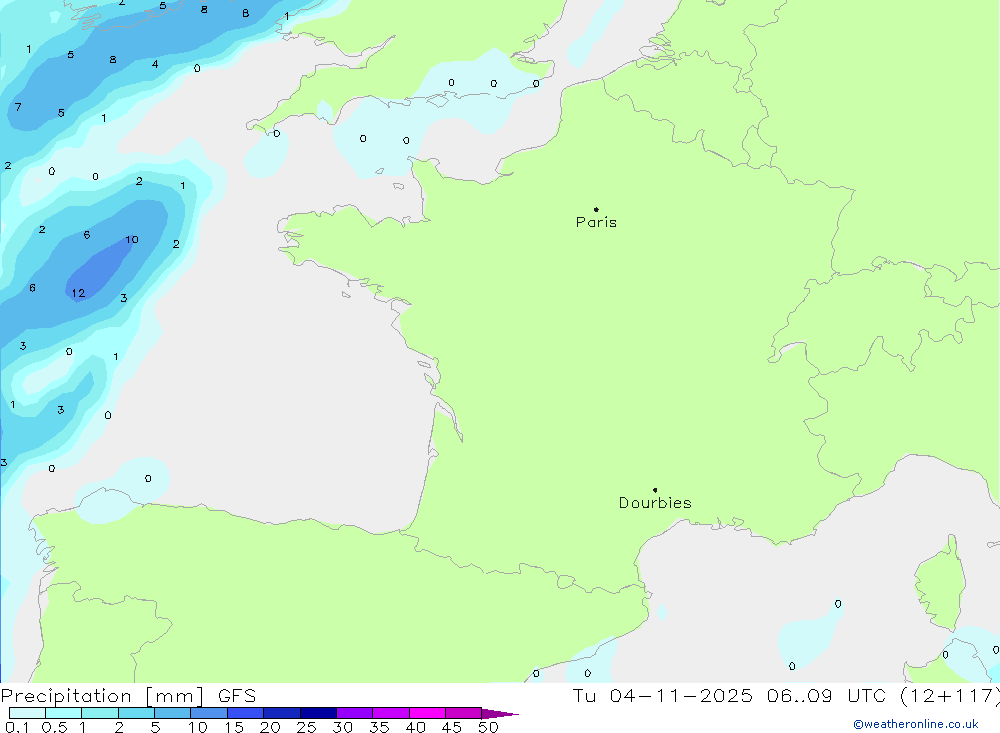Click the '06..09 UTC' time text
The width and height of the screenshot is (1000, 733).
(827, 696)
